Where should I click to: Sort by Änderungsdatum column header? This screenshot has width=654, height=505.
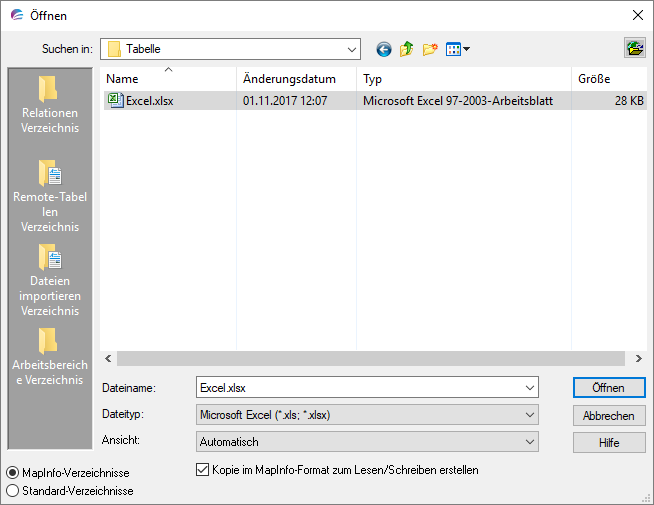click(x=296, y=79)
